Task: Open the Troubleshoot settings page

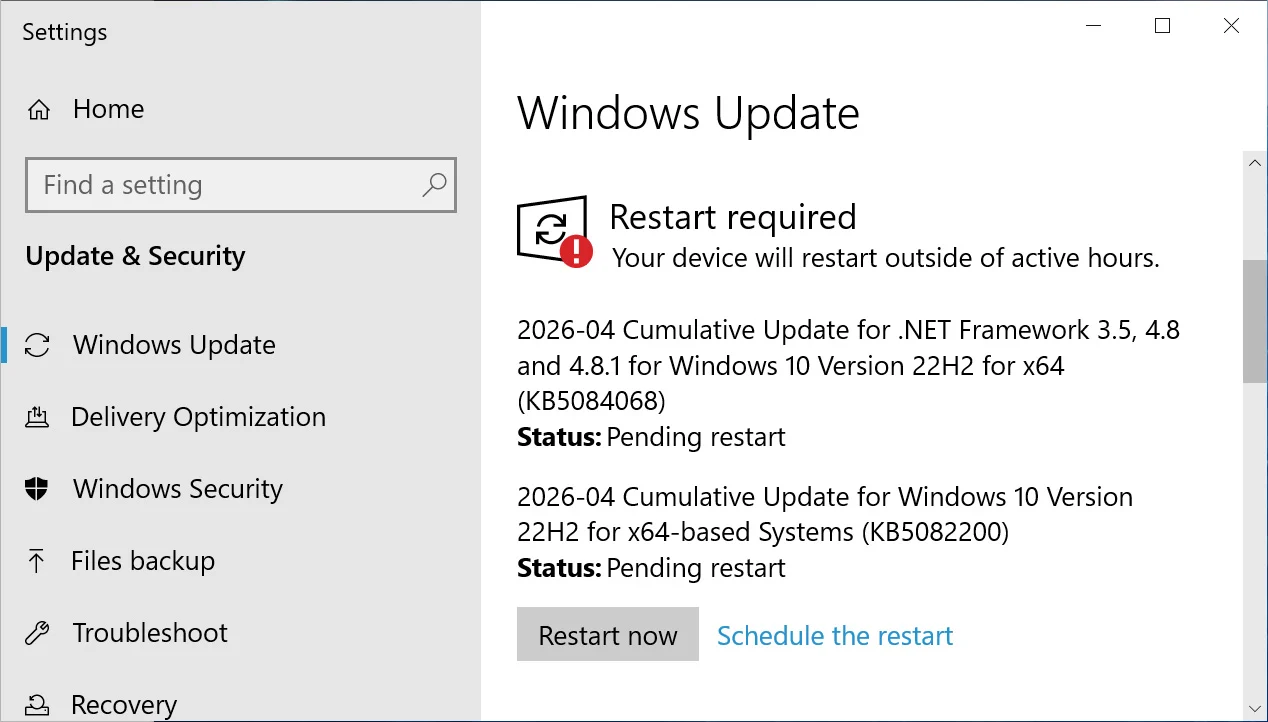Action: [x=149, y=633]
